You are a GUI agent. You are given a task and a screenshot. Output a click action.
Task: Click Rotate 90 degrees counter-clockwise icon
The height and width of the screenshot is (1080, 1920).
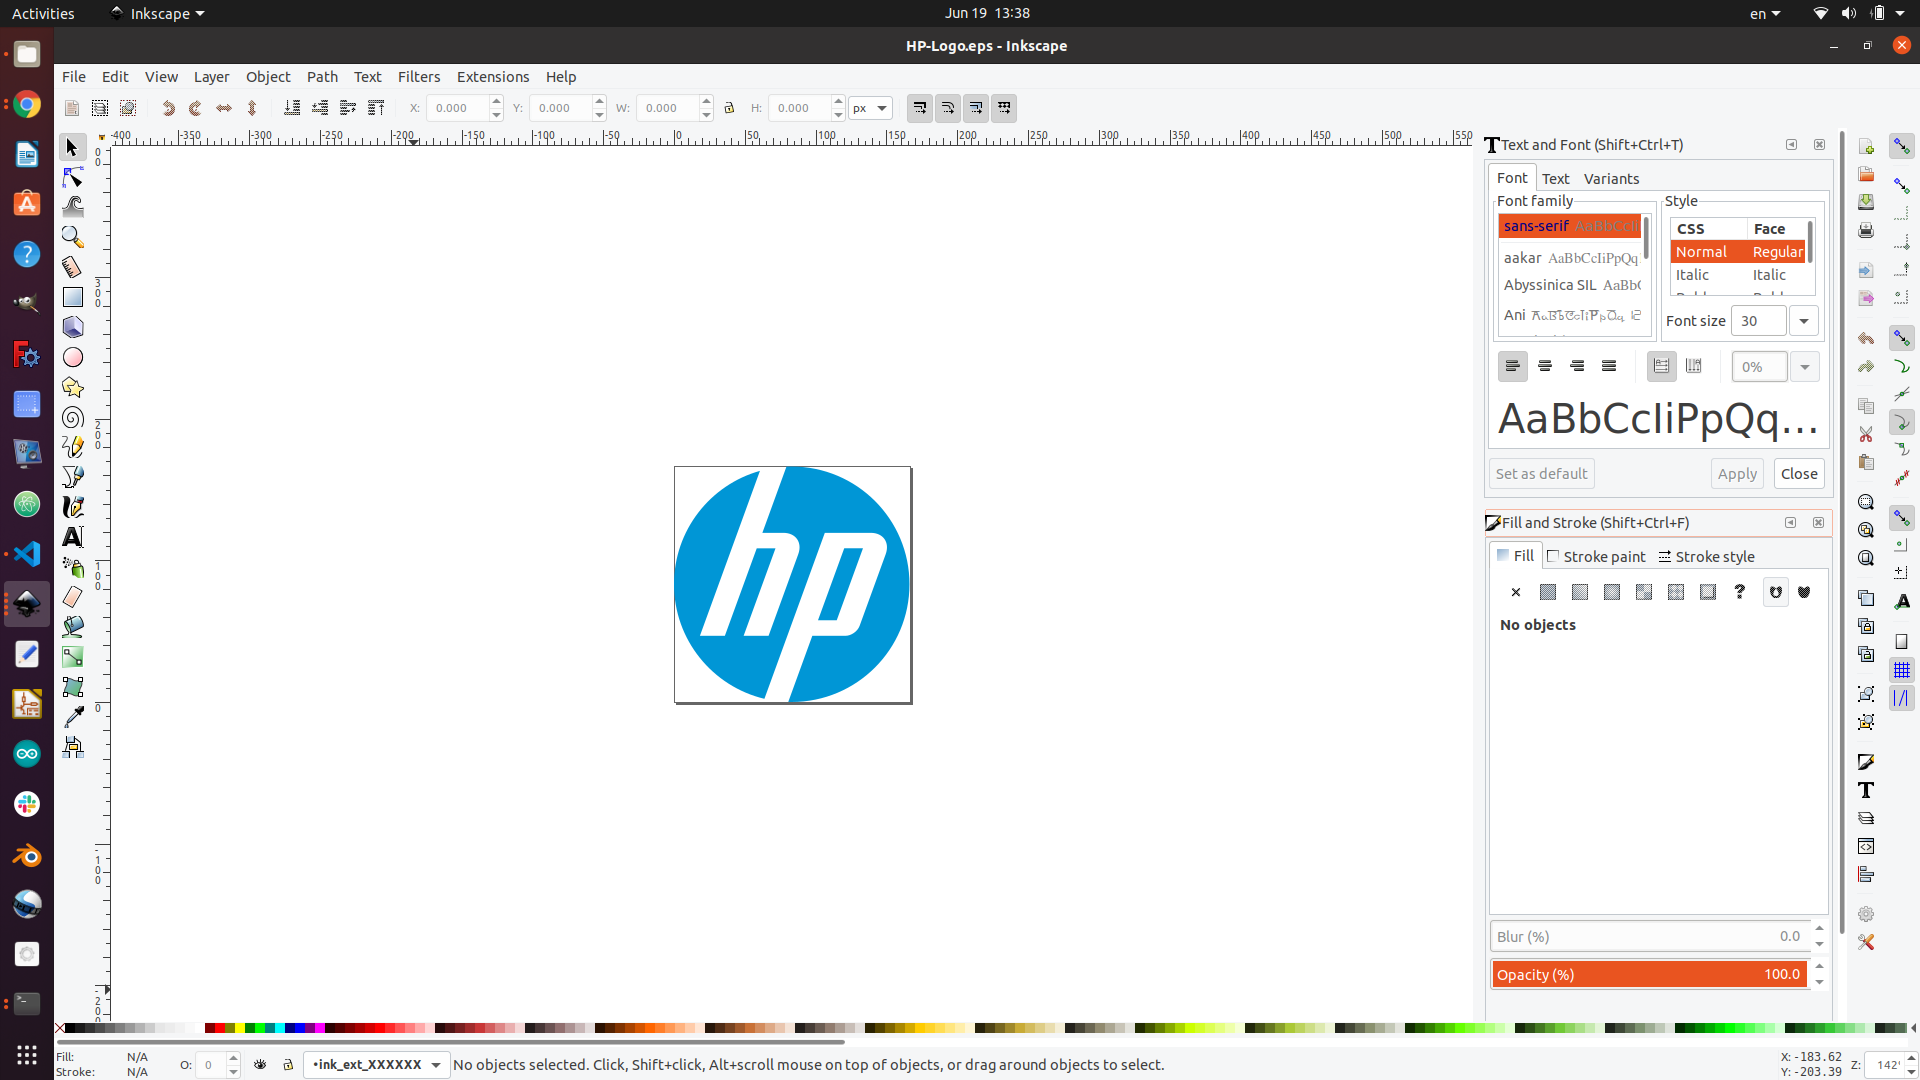[x=168, y=108]
